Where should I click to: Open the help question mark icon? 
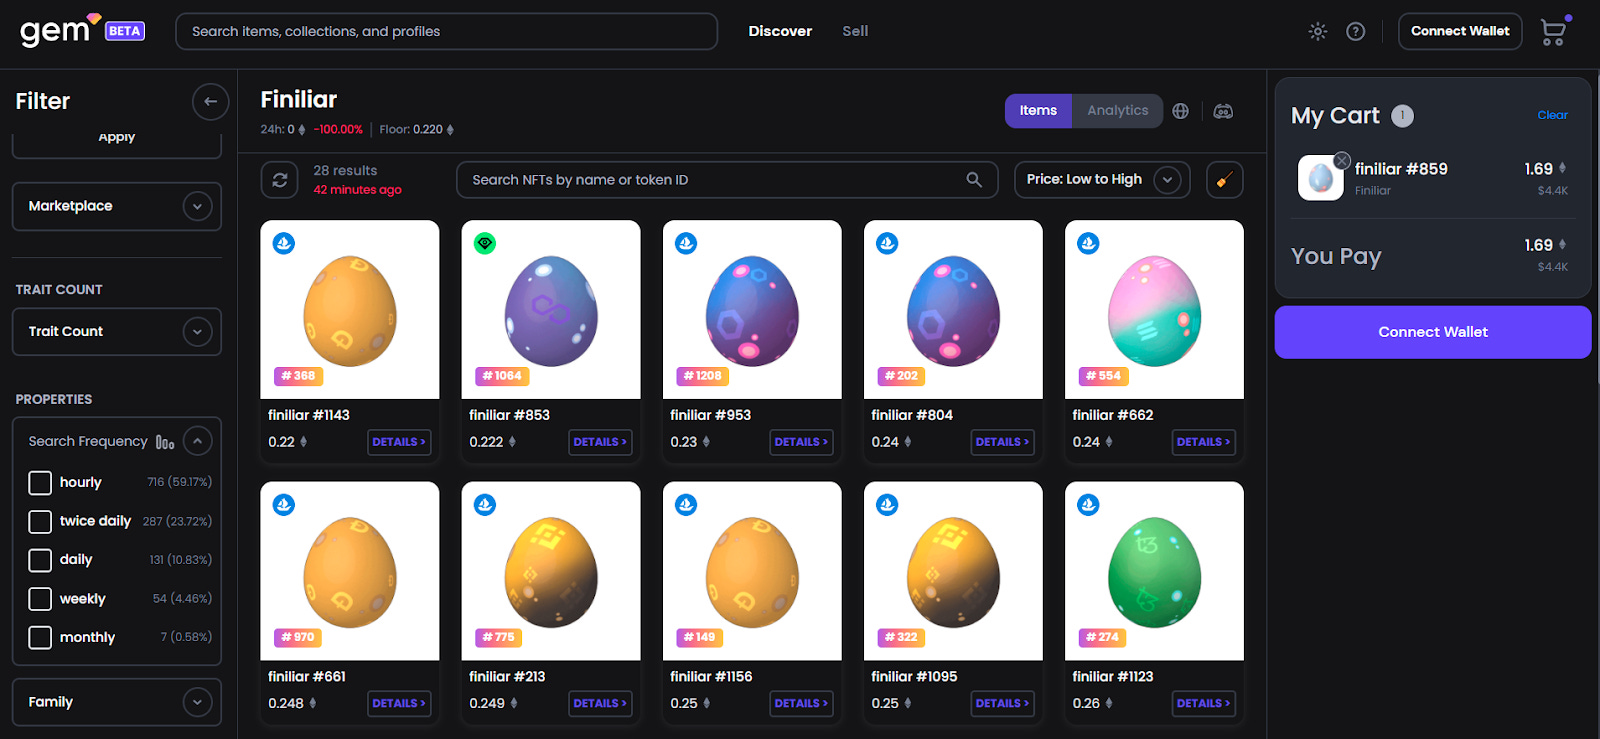1355,31
